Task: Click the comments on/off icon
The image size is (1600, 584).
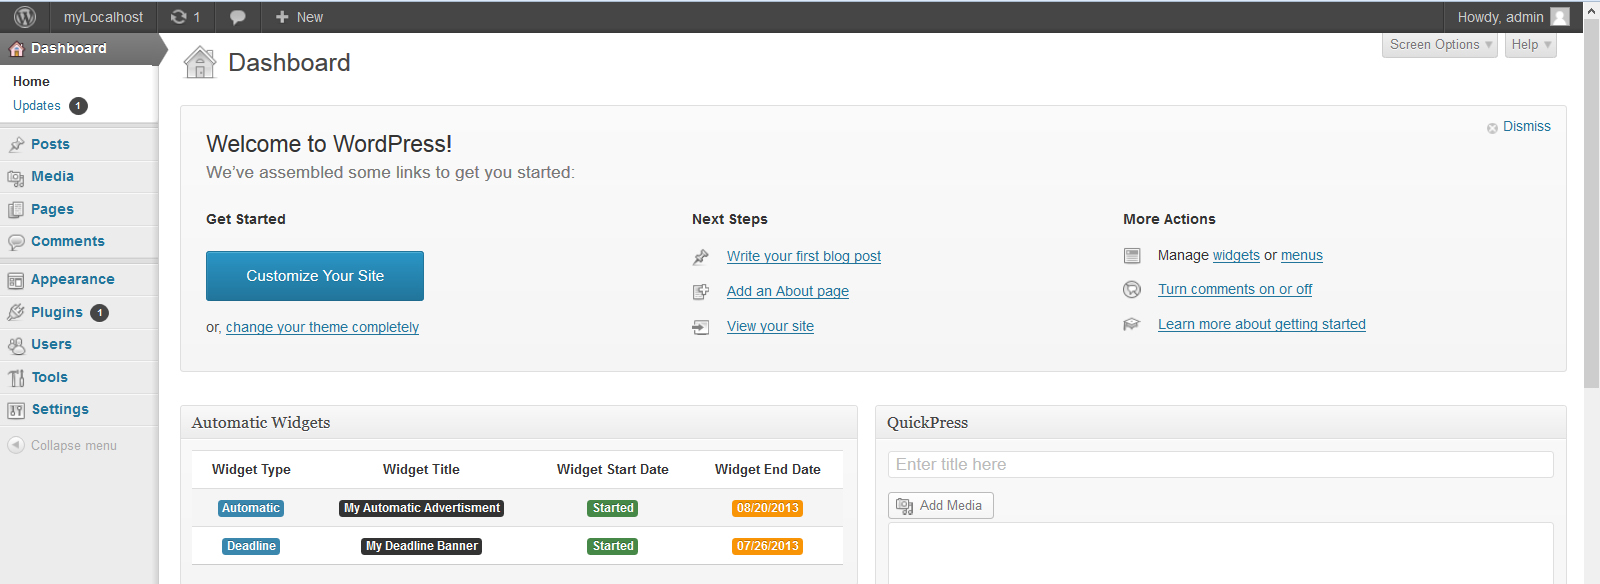Action: (1132, 290)
